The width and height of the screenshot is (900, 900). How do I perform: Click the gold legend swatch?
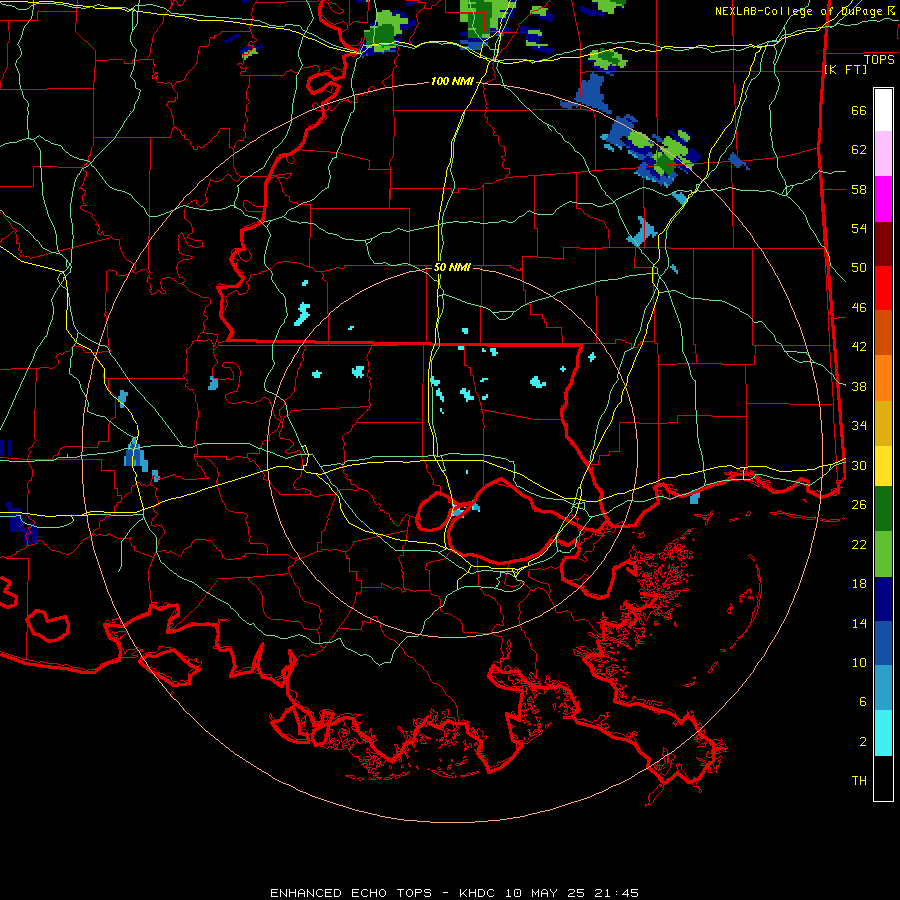tap(883, 424)
